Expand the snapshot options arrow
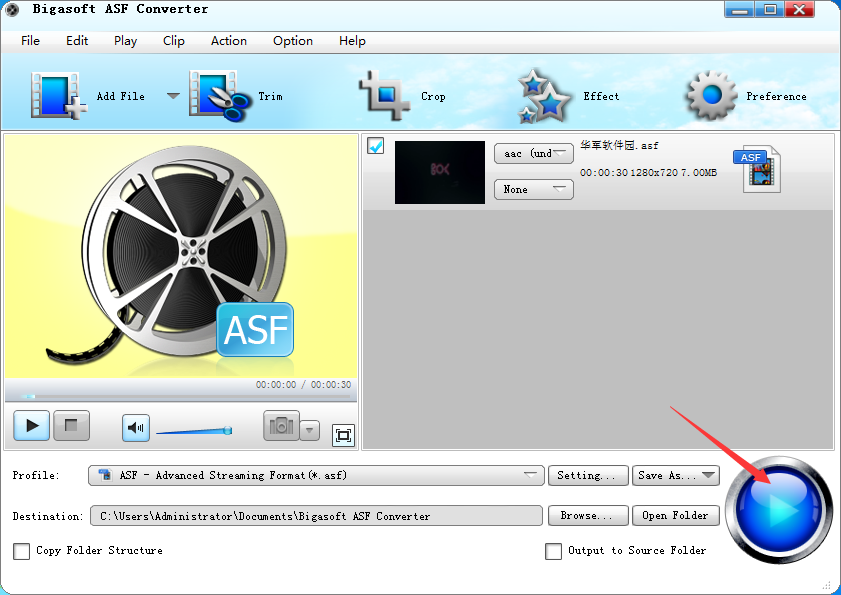The width and height of the screenshot is (841, 595). click(x=309, y=430)
